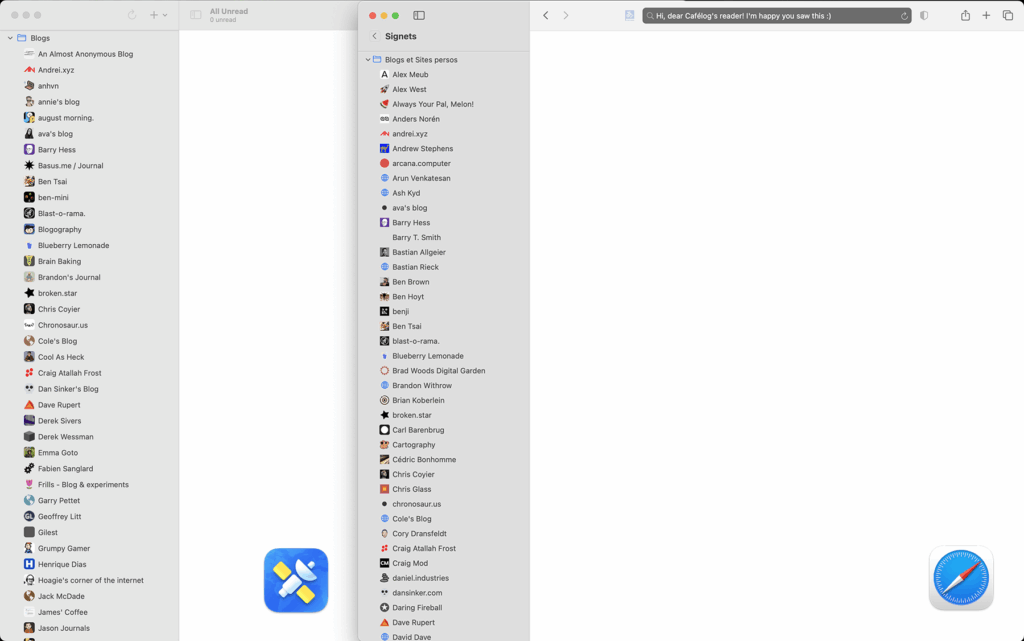The width and height of the screenshot is (1024, 641).
Task: Open Safari's tab overview icon
Action: [x=1010, y=16]
